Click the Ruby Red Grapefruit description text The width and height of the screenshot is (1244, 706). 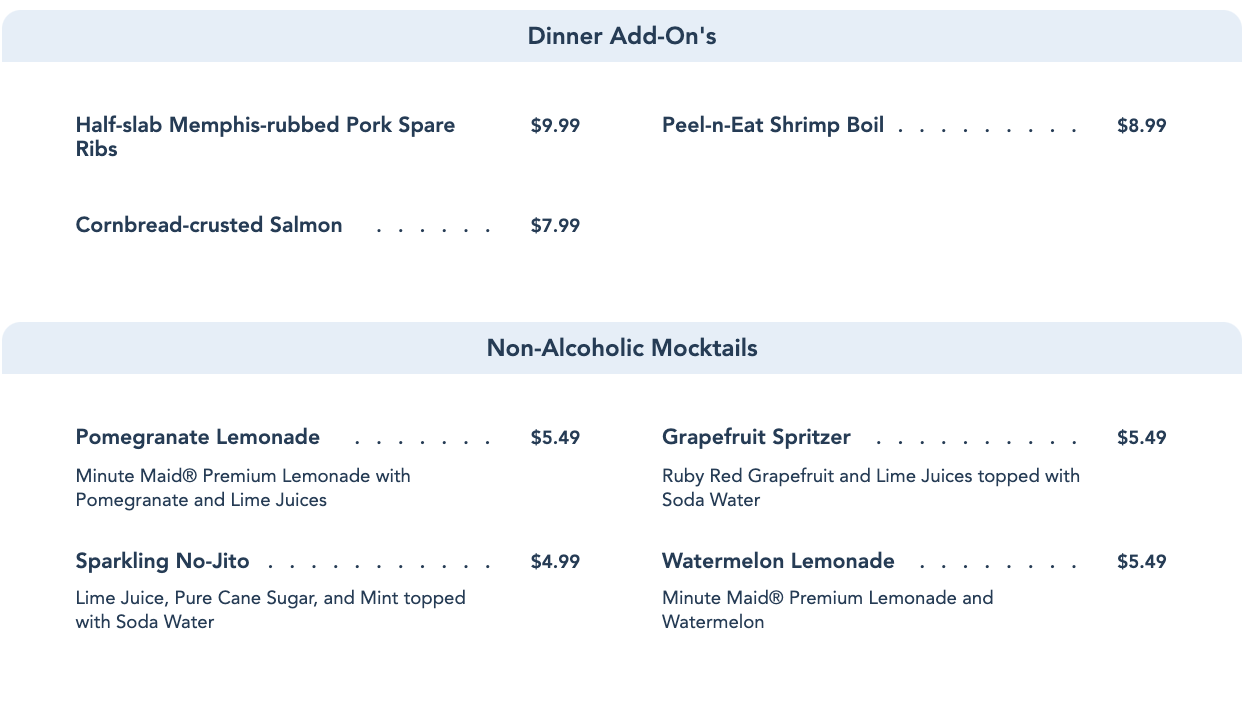(870, 488)
